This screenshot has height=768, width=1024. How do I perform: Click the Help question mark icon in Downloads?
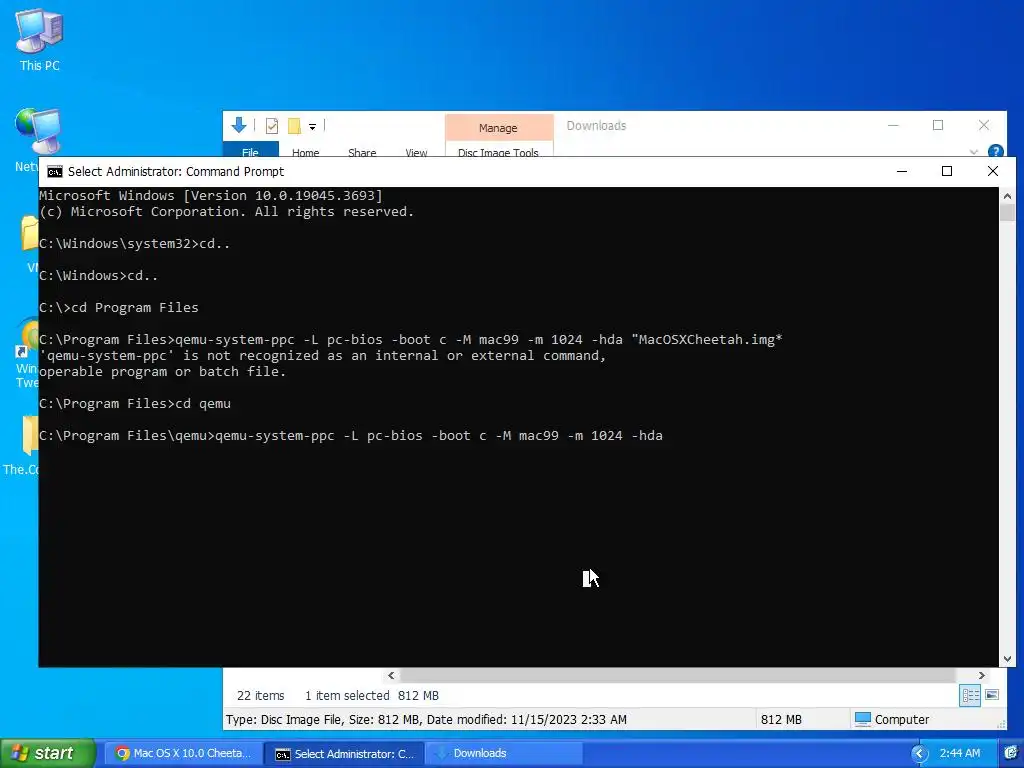pos(996,151)
